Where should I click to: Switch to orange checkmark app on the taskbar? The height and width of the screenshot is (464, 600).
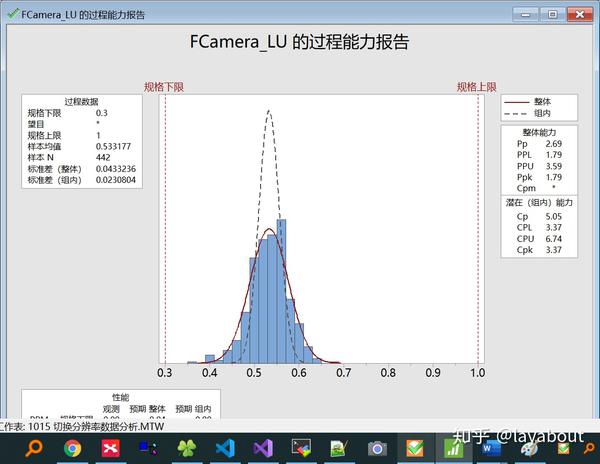[x=415, y=448]
